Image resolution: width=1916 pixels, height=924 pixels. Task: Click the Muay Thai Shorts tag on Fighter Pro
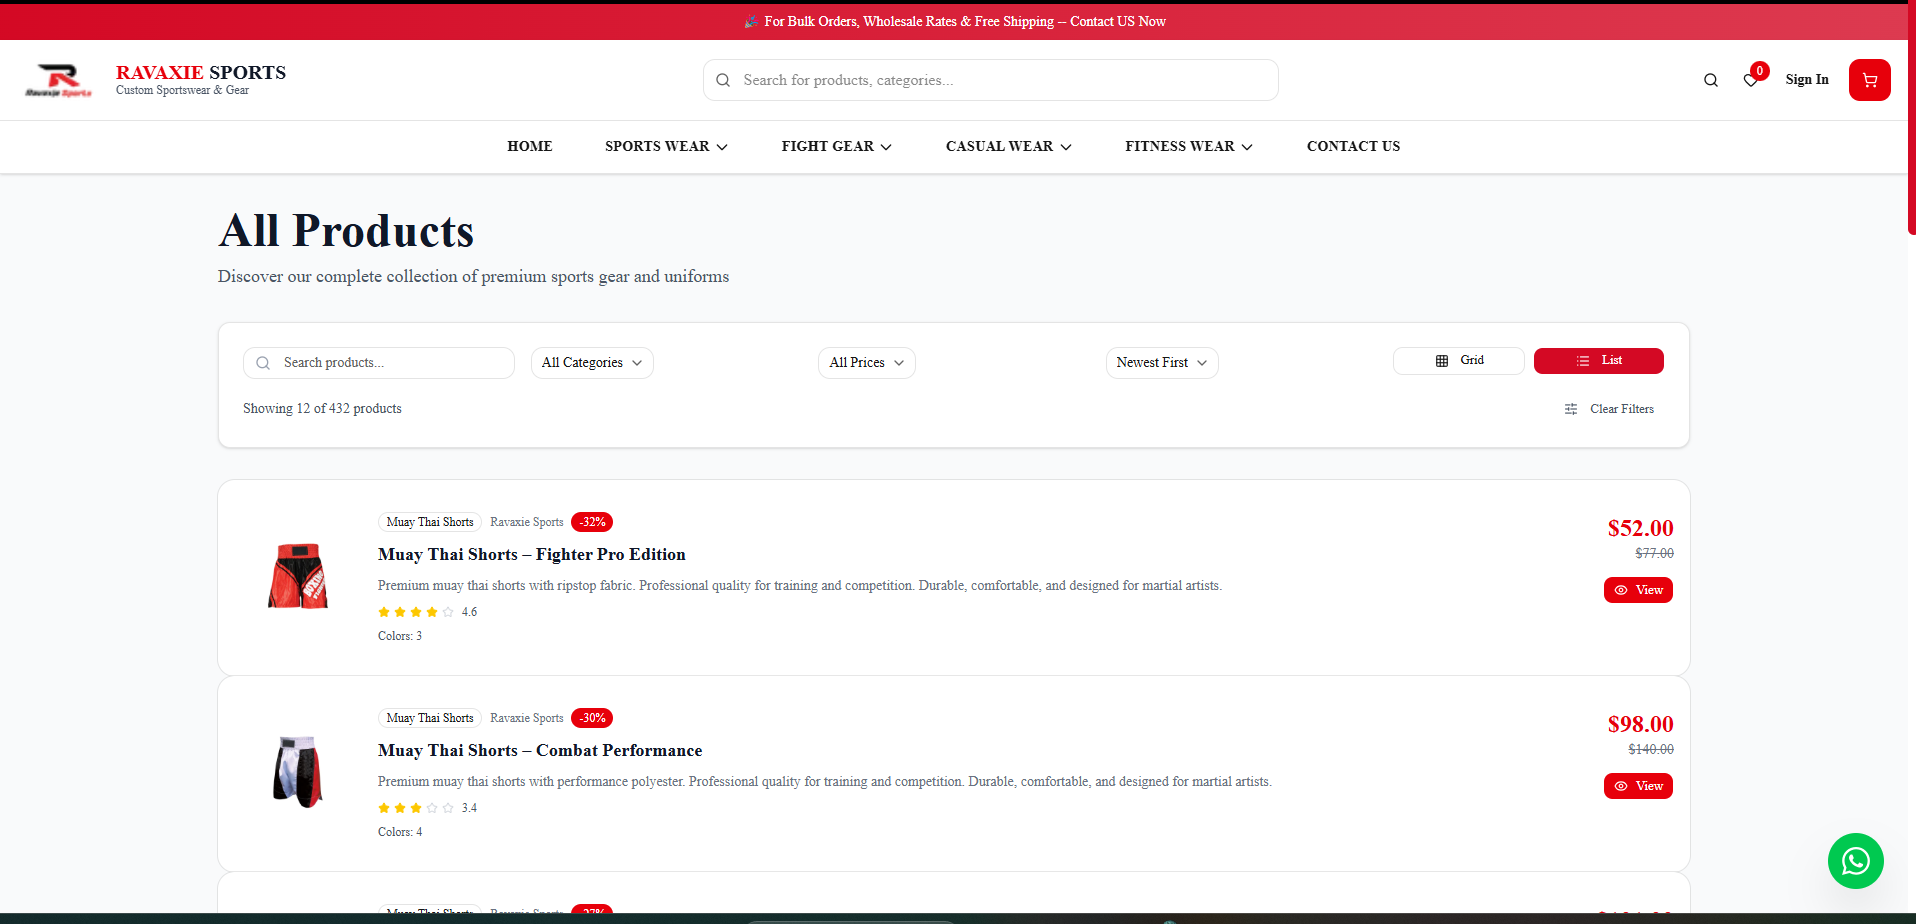430,522
